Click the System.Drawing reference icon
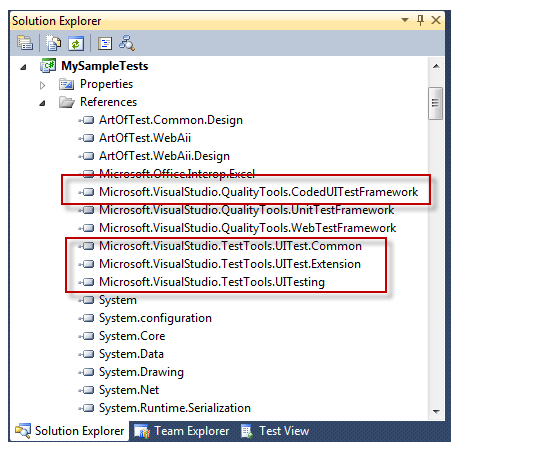535x465 pixels. tap(86, 372)
